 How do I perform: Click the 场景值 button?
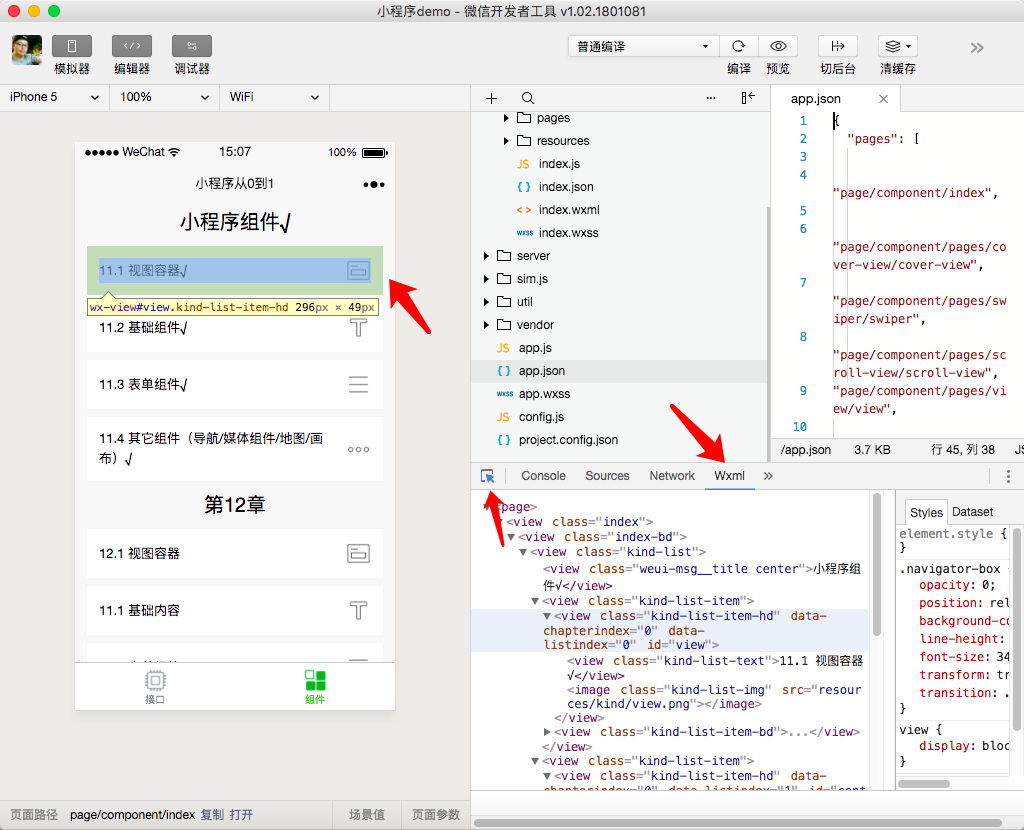(366, 815)
